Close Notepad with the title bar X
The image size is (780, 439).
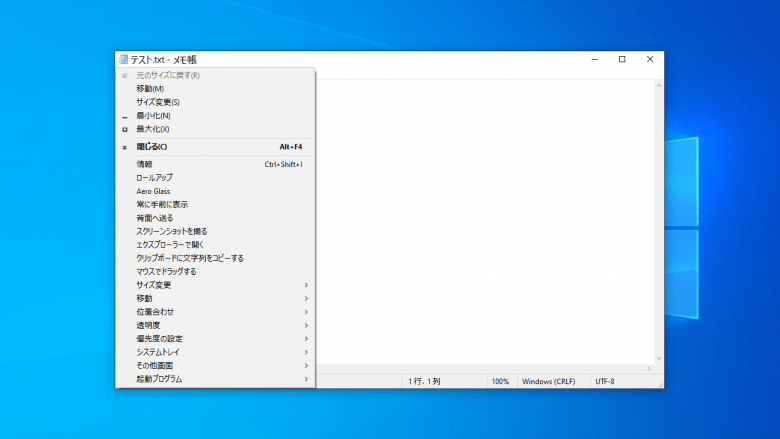point(650,59)
